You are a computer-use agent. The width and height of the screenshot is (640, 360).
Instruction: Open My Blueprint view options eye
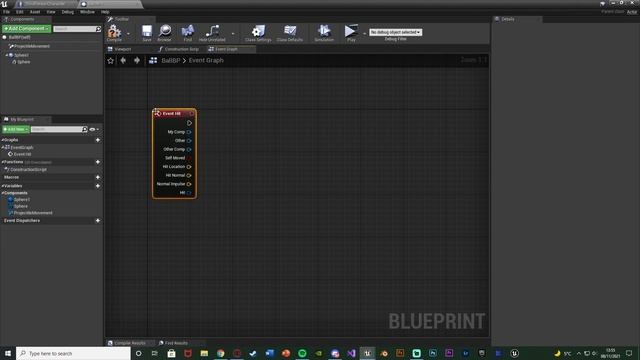pos(94,129)
